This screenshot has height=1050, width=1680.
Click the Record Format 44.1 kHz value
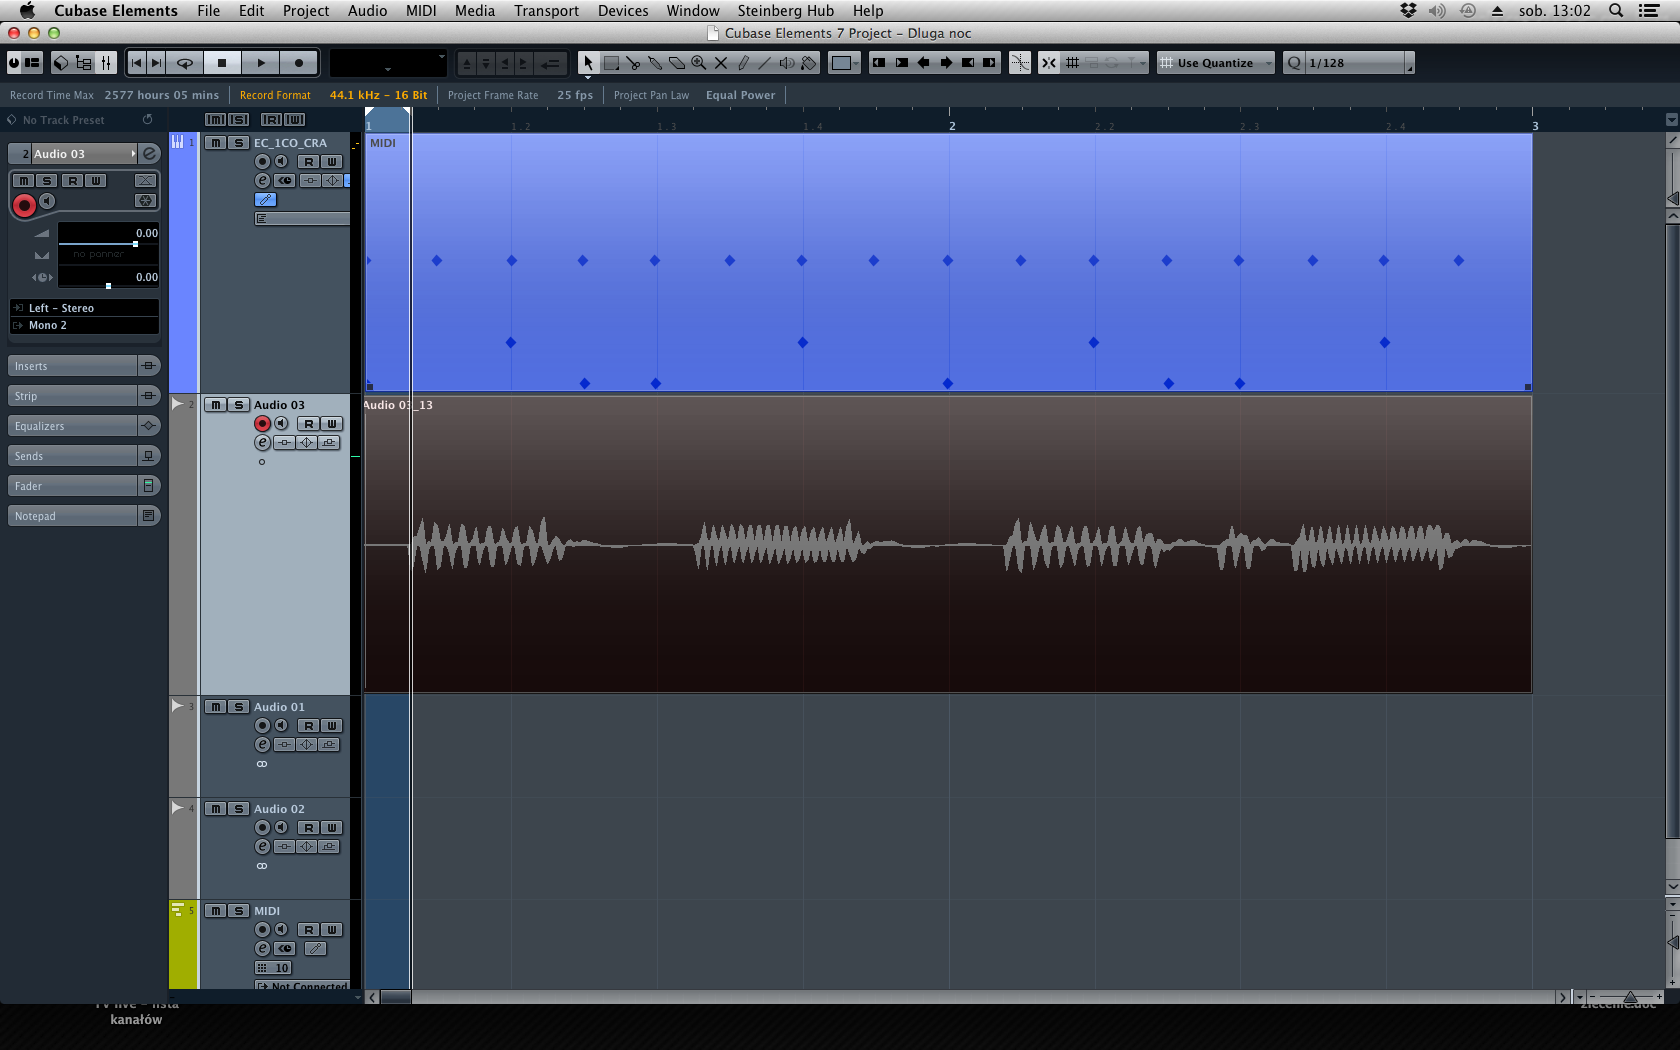378,95
